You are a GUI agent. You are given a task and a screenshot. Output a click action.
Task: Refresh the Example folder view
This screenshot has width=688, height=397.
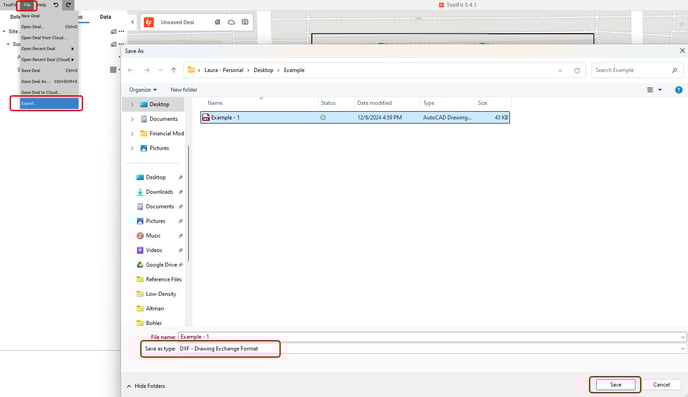pos(577,71)
